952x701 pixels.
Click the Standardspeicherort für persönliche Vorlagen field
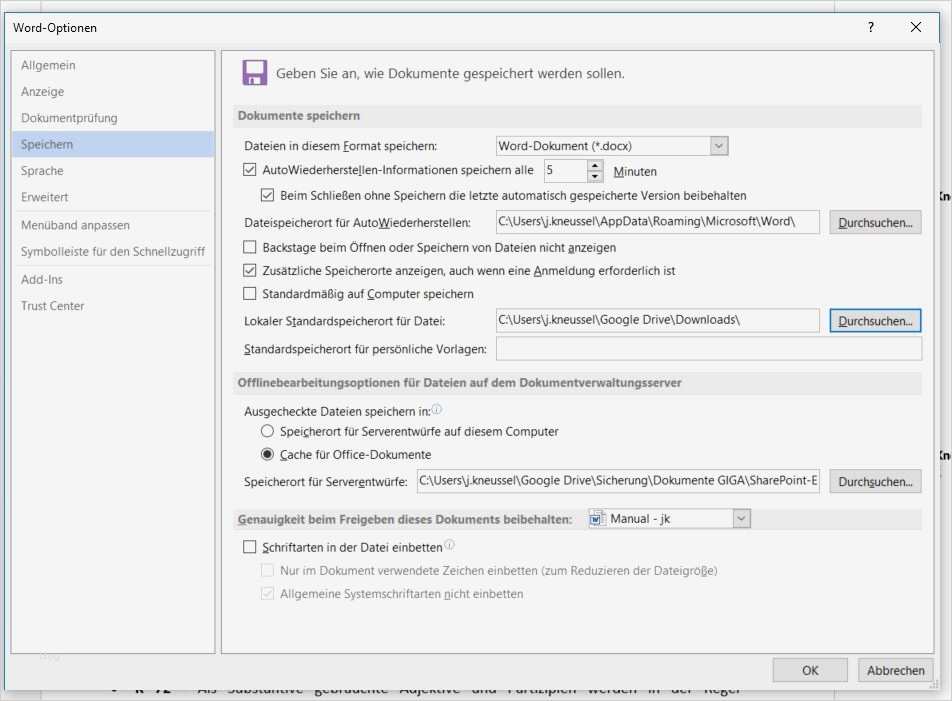coord(709,349)
